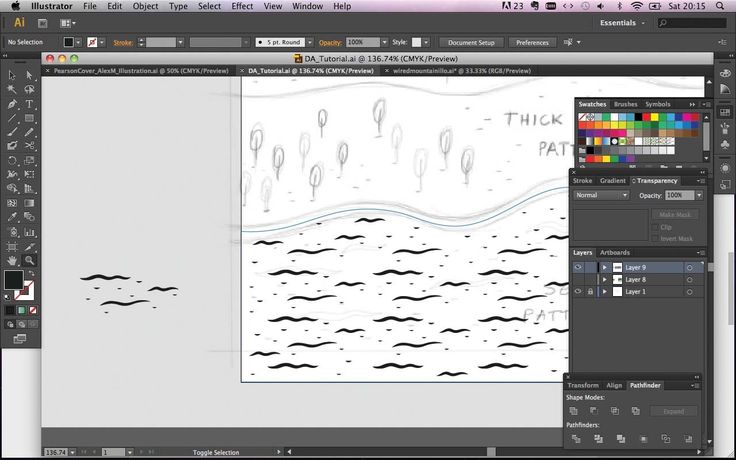The image size is (736, 460).
Task: Hide Layer 1 with its eye icon
Action: pos(578,291)
